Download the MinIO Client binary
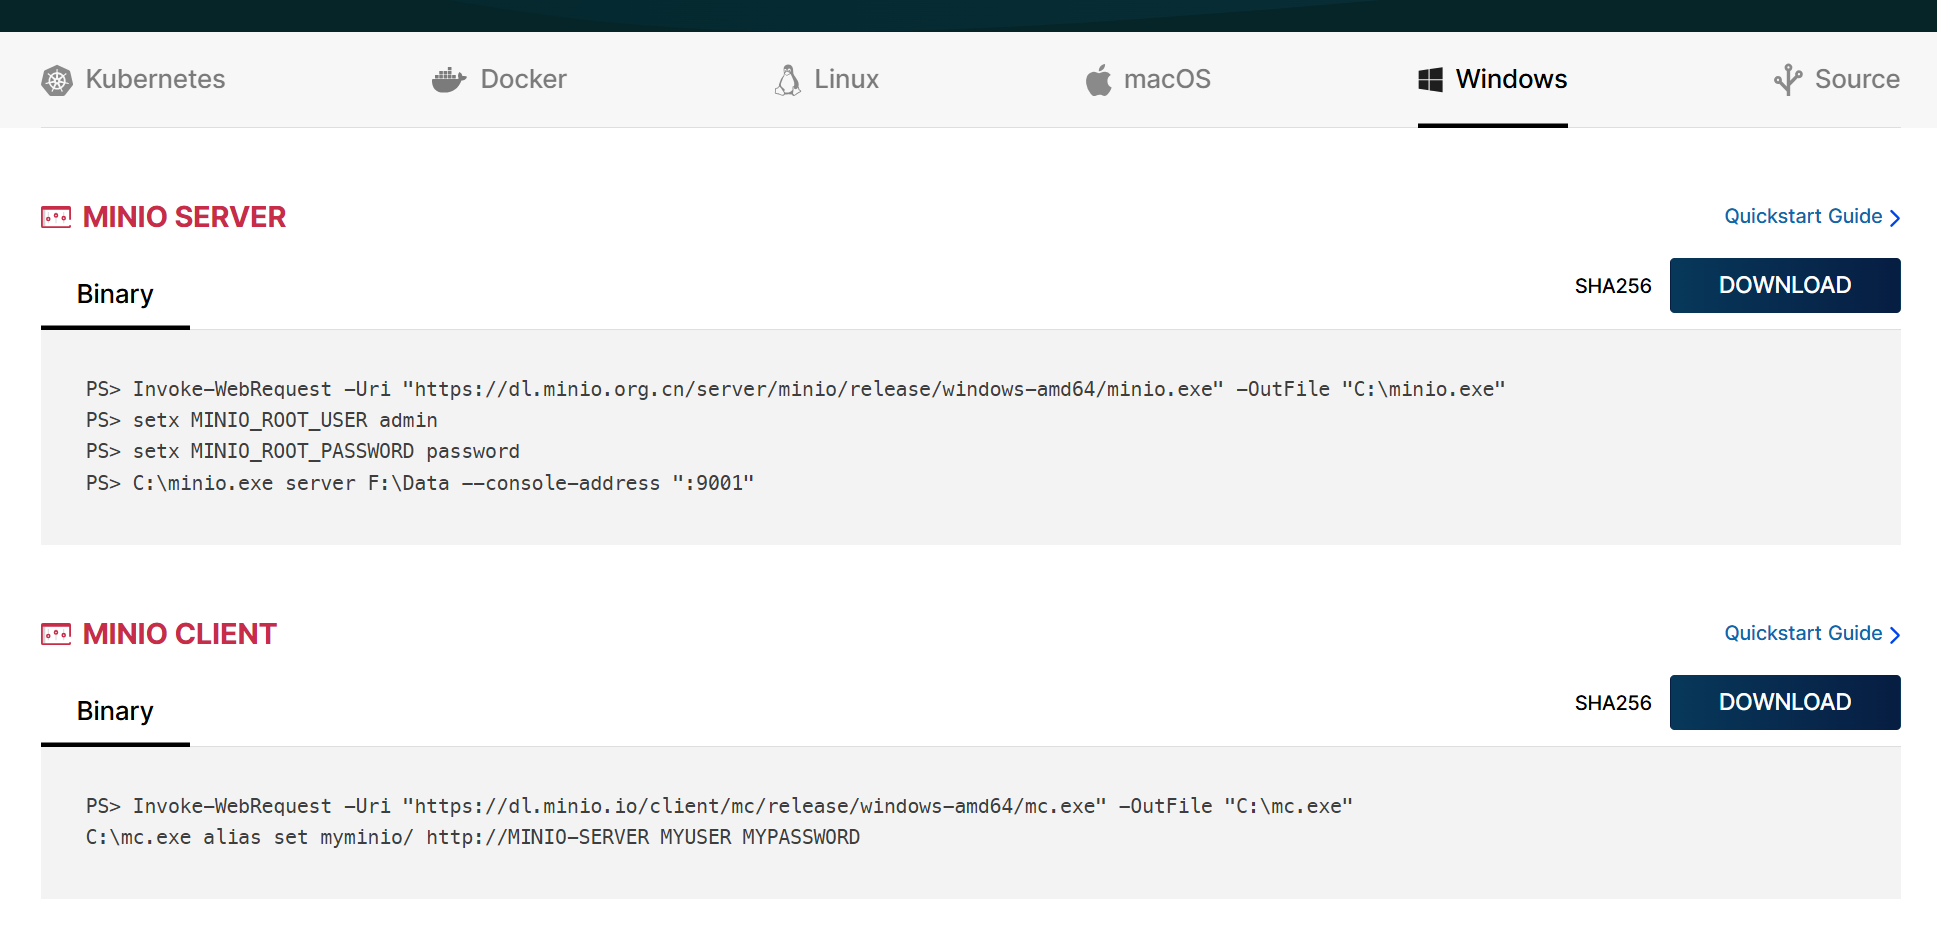The height and width of the screenshot is (927, 1937). [x=1785, y=703]
